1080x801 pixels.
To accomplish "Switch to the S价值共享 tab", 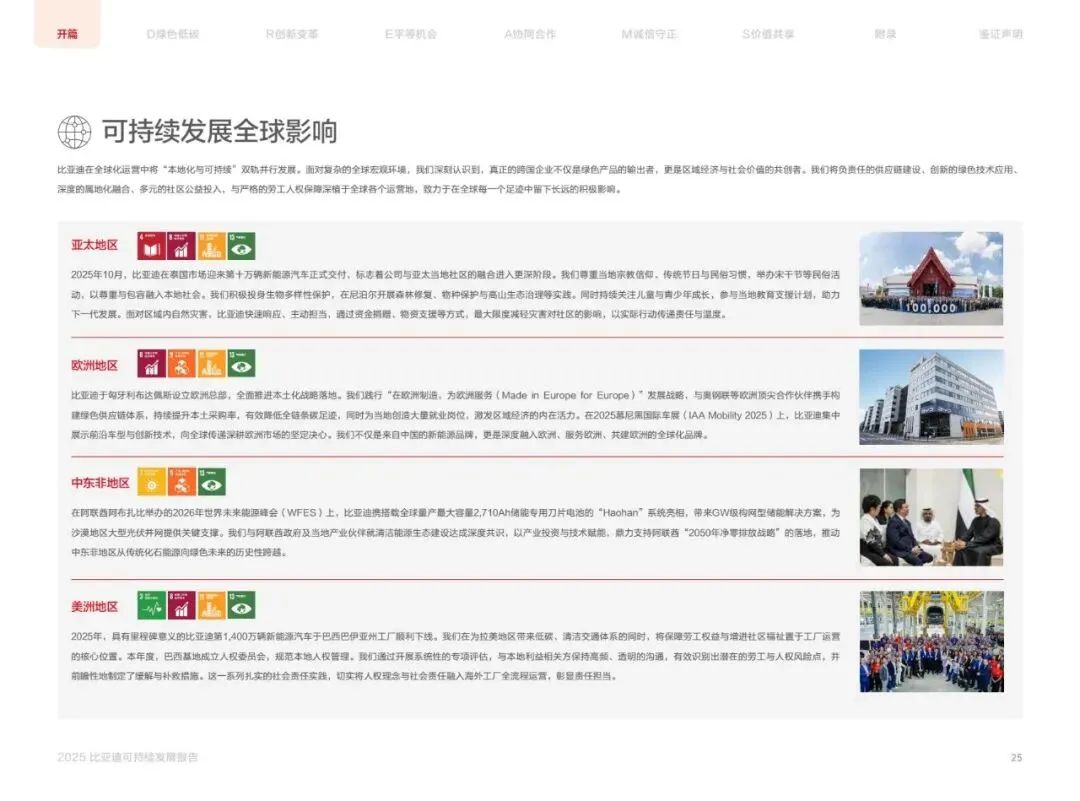I will pyautogui.click(x=768, y=34).
